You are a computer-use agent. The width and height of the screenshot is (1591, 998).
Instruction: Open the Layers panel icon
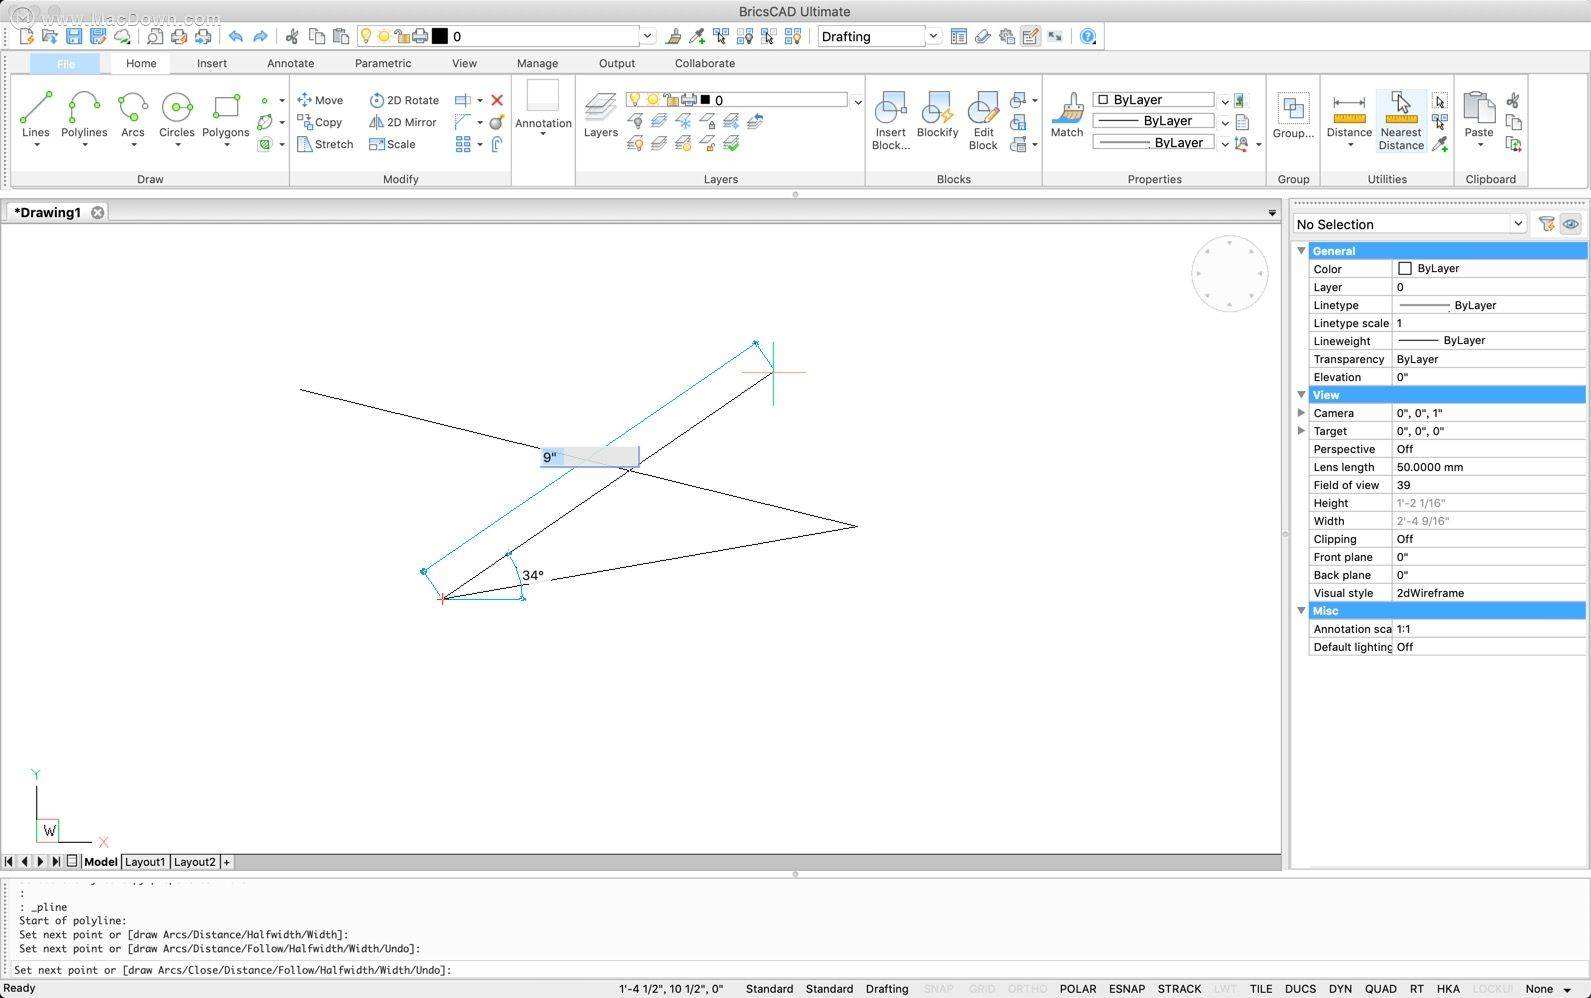(x=600, y=108)
